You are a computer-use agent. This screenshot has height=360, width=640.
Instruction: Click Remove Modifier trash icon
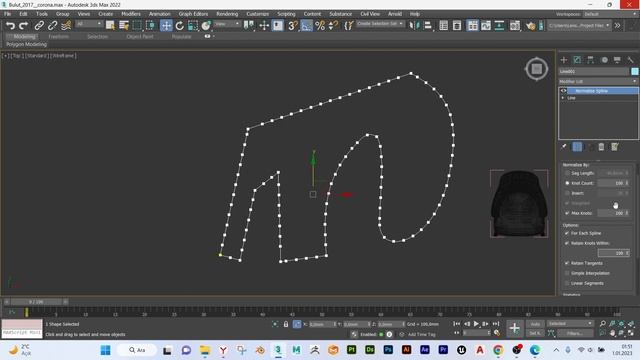(601, 147)
